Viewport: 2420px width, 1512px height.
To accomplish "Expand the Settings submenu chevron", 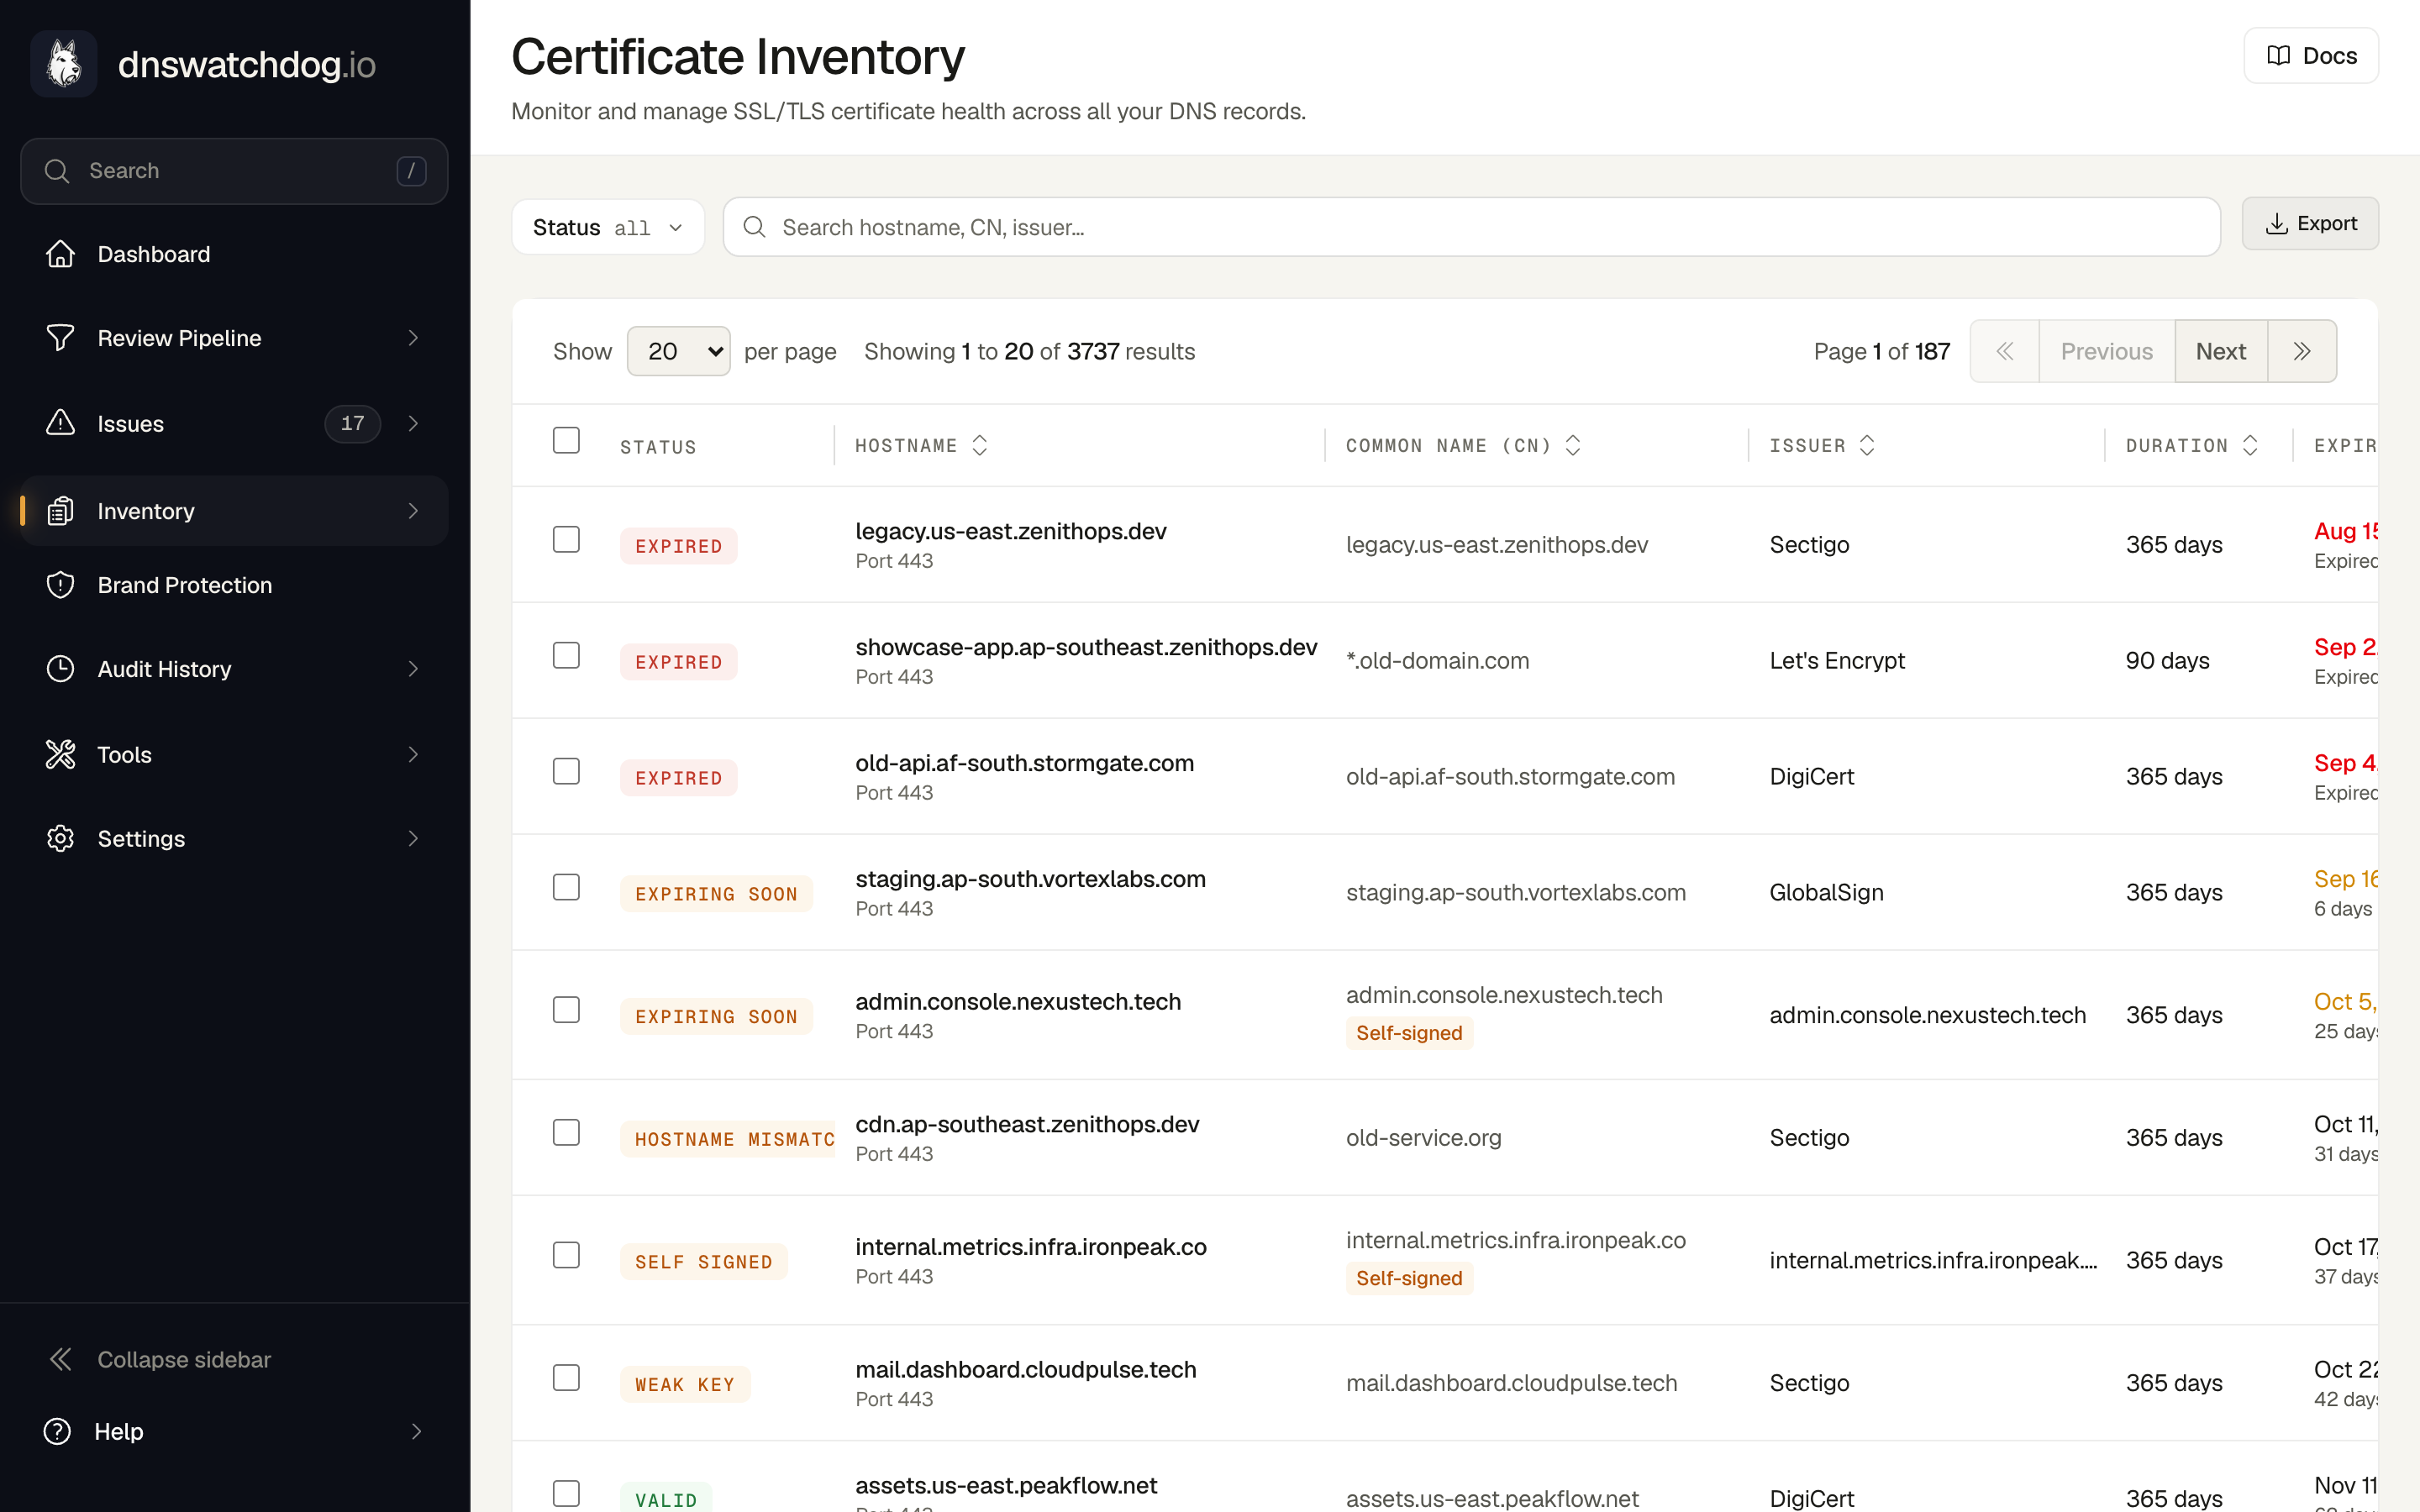I will click(x=413, y=838).
